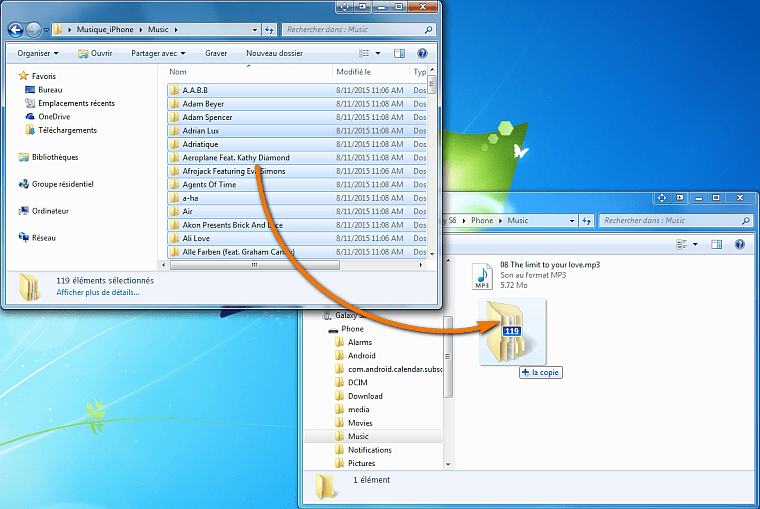Click the Graver toolbar button

[x=216, y=53]
